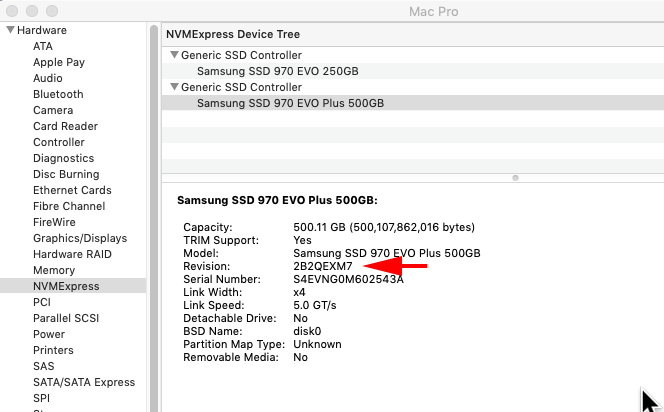The width and height of the screenshot is (664, 412).
Task: Click the bold Samsung SSD 970 EVO Plus 500GB heading
Action: 277,200
